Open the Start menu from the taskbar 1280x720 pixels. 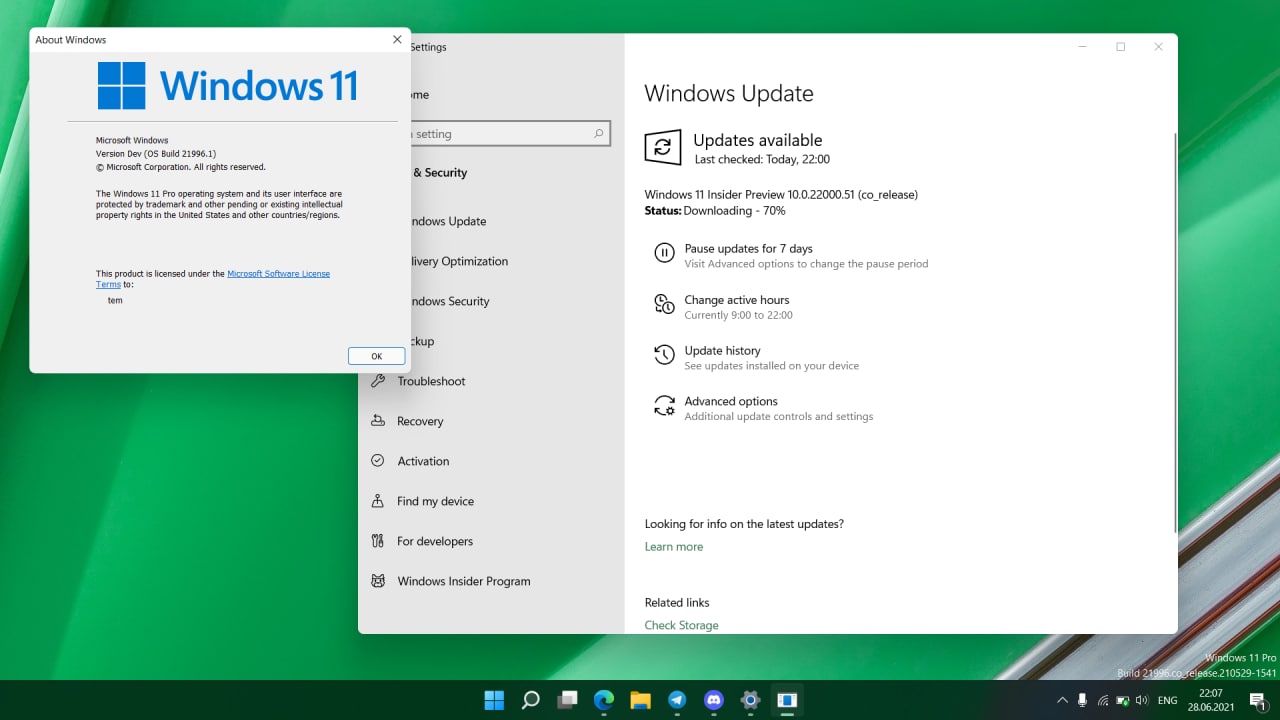(494, 700)
